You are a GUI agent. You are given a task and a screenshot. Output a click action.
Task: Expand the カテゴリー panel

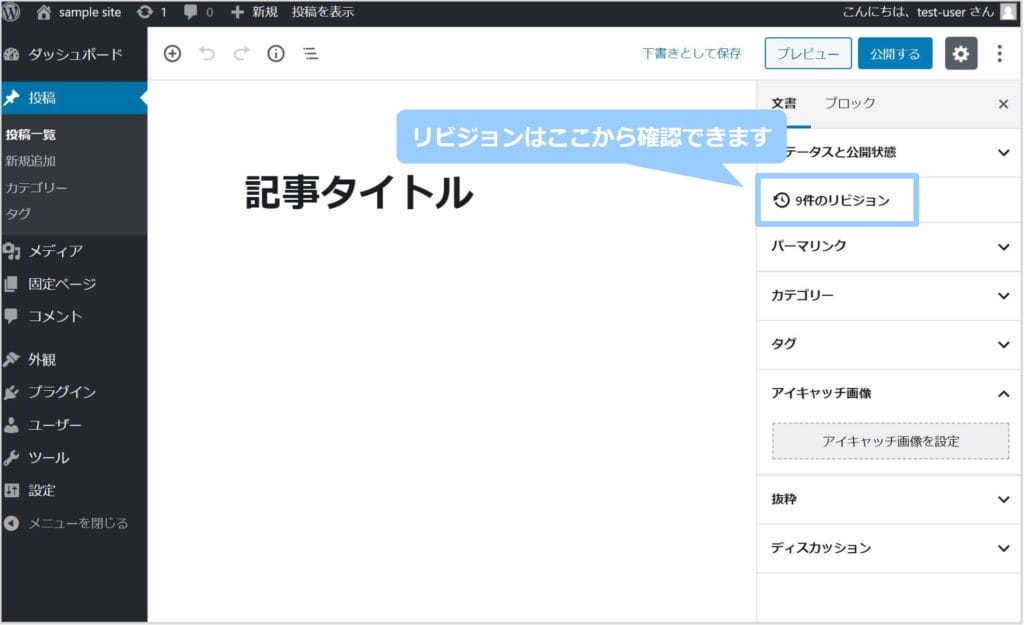886,295
